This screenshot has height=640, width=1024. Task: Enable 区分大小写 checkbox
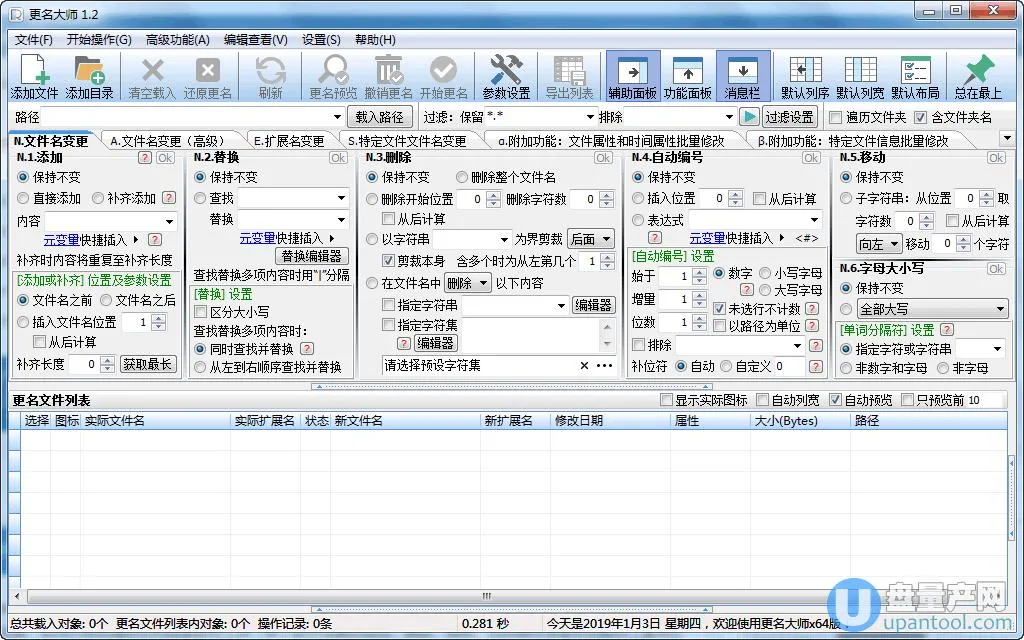coord(201,312)
